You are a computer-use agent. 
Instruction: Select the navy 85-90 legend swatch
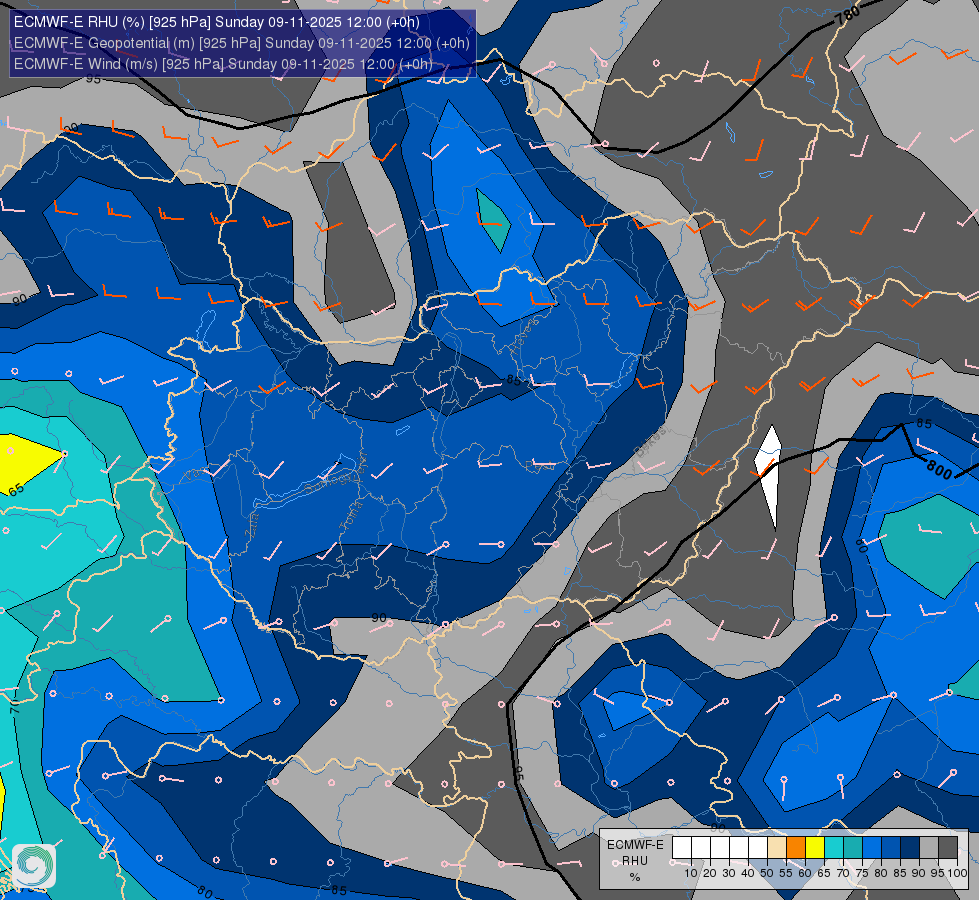910,847
